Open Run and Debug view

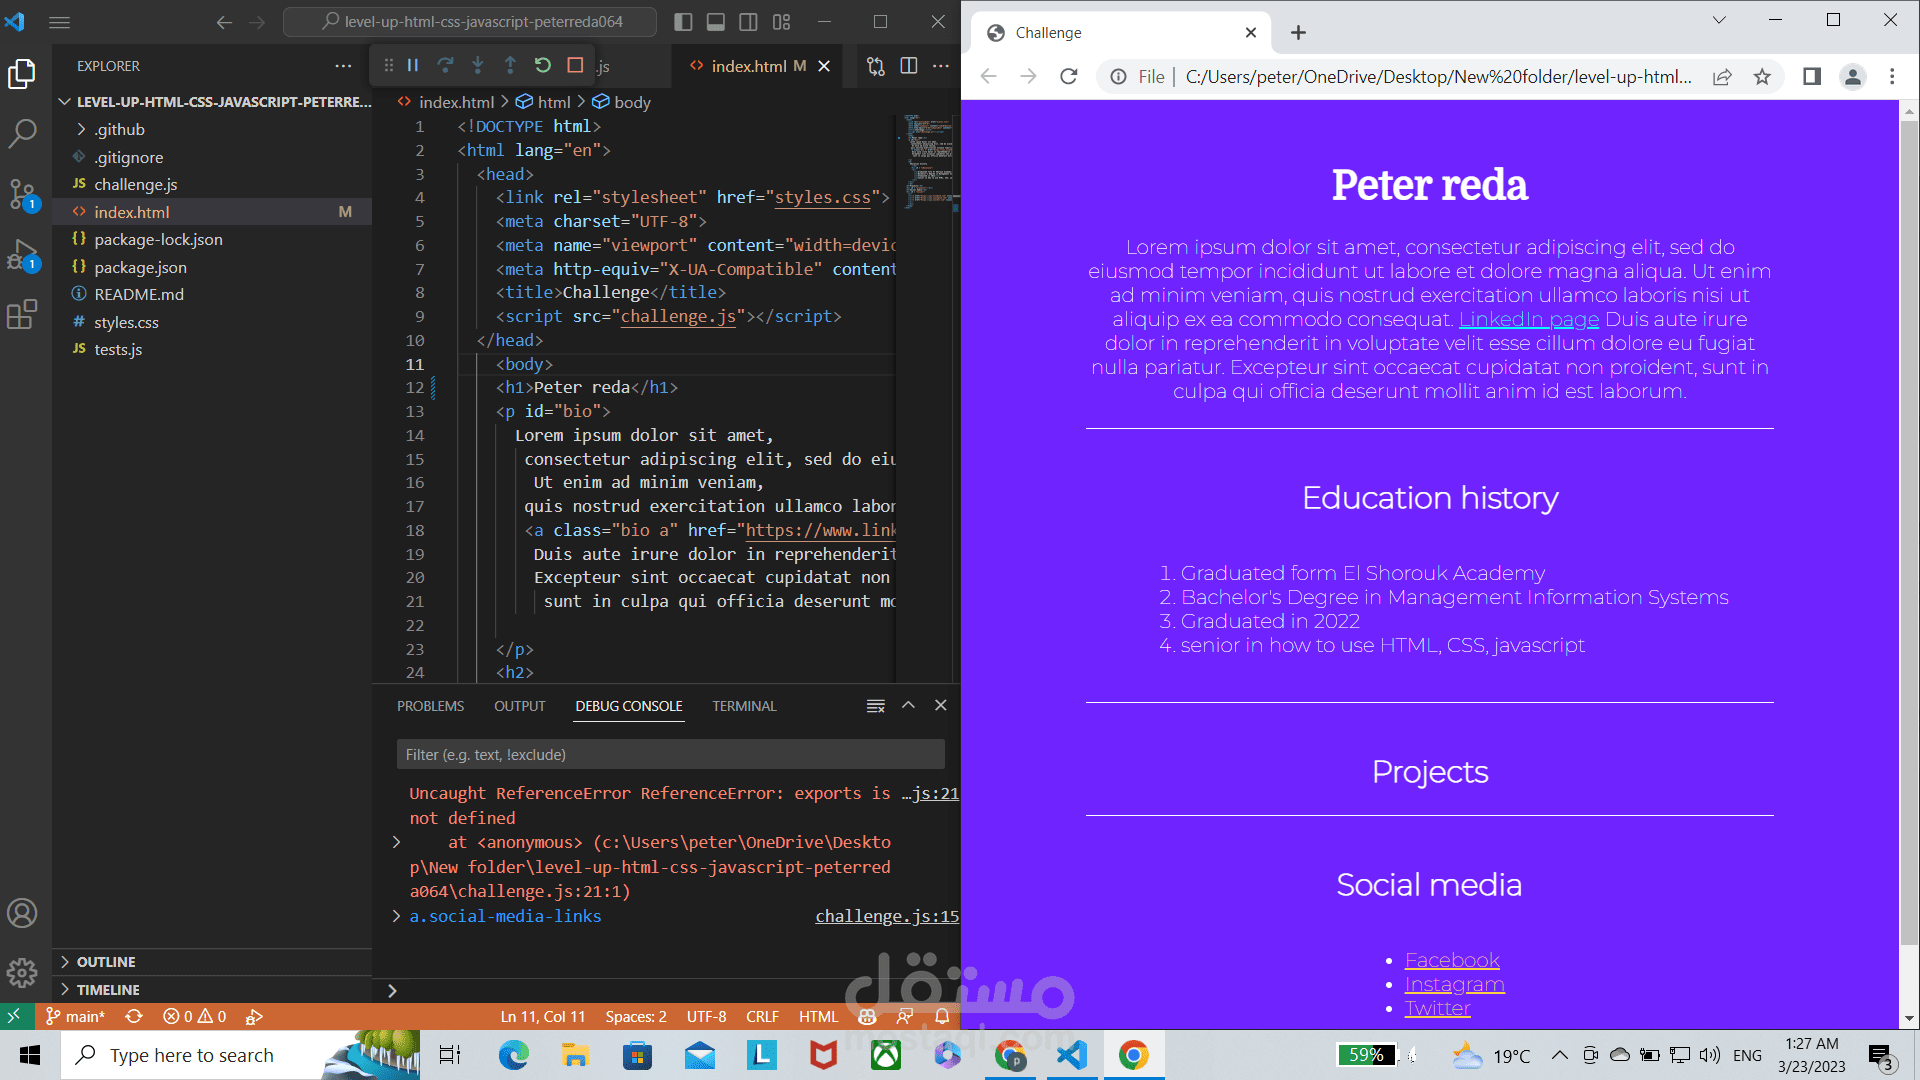click(x=22, y=254)
